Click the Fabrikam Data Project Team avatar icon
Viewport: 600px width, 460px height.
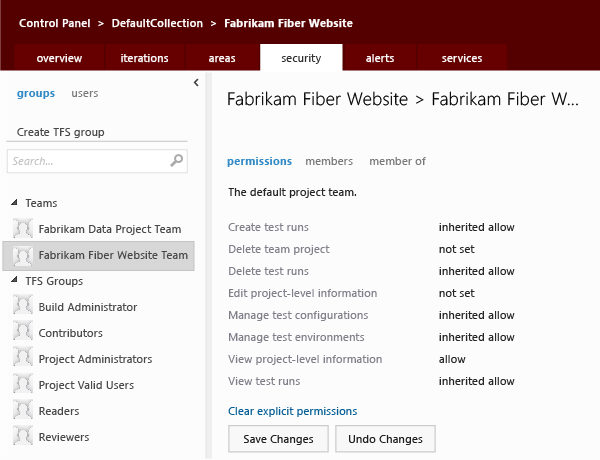click(23, 228)
